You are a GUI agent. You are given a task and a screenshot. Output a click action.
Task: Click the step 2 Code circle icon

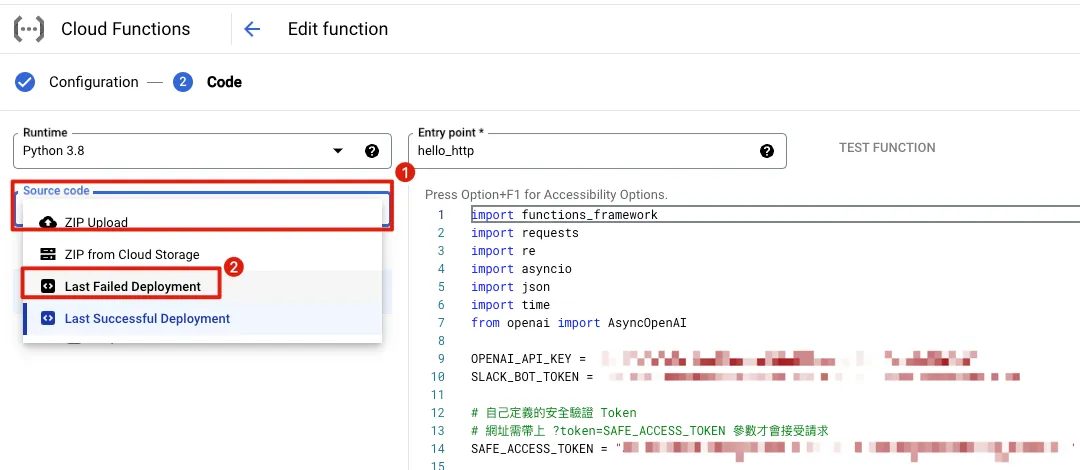coord(182,82)
